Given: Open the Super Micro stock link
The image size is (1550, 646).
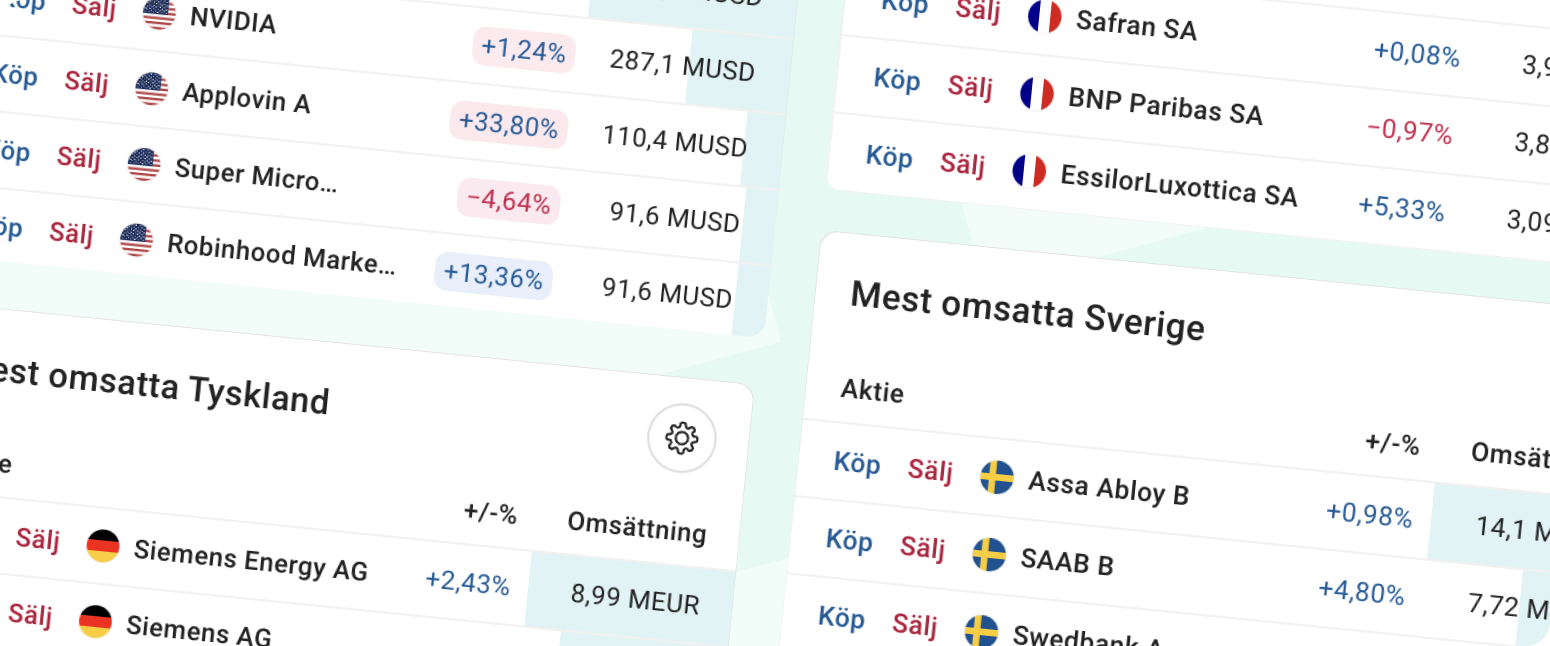Looking at the screenshot, I should tap(256, 175).
